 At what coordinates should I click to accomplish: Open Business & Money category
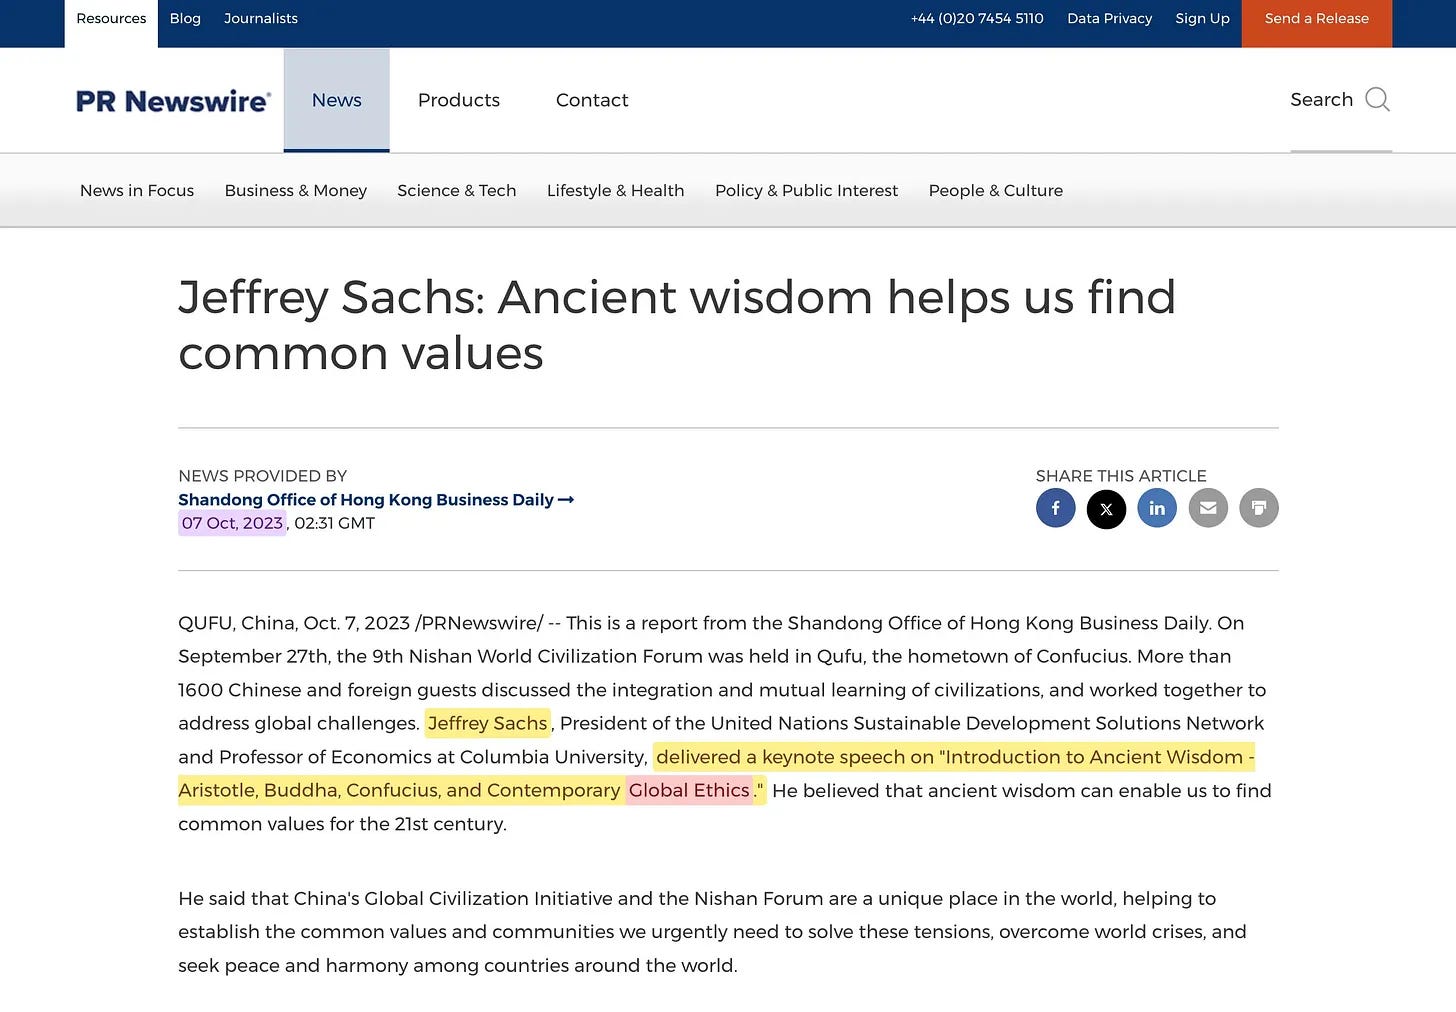(296, 190)
